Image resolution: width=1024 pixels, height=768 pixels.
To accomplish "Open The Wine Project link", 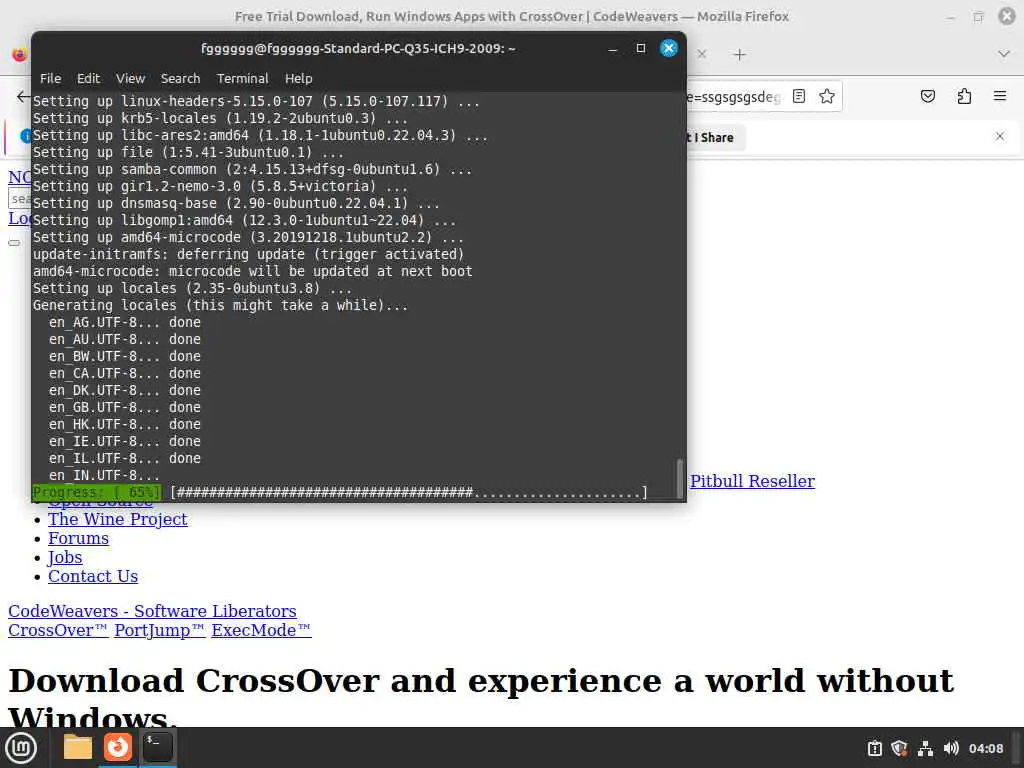I will [x=118, y=519].
